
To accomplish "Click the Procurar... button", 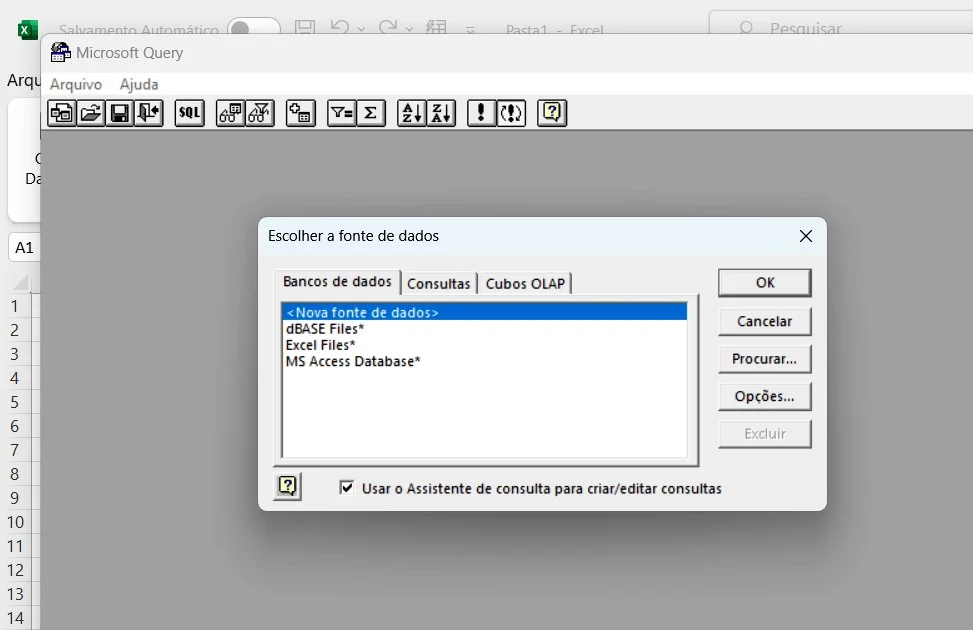I will 764,359.
